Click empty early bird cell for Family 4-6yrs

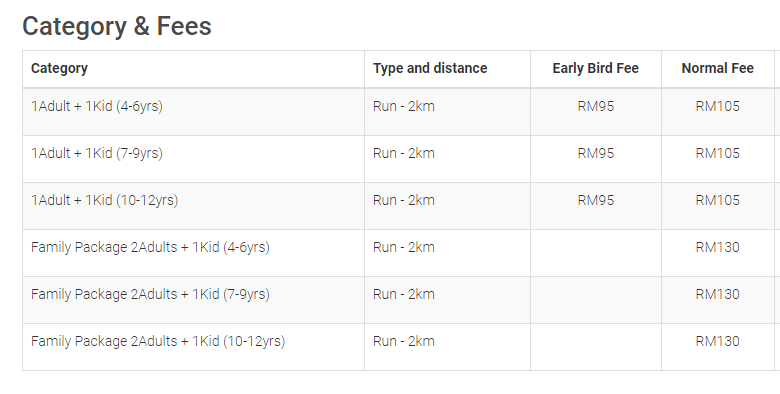click(x=596, y=253)
